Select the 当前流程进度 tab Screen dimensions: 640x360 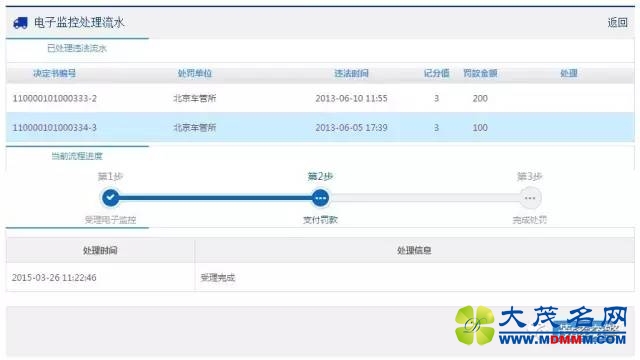tap(77, 156)
